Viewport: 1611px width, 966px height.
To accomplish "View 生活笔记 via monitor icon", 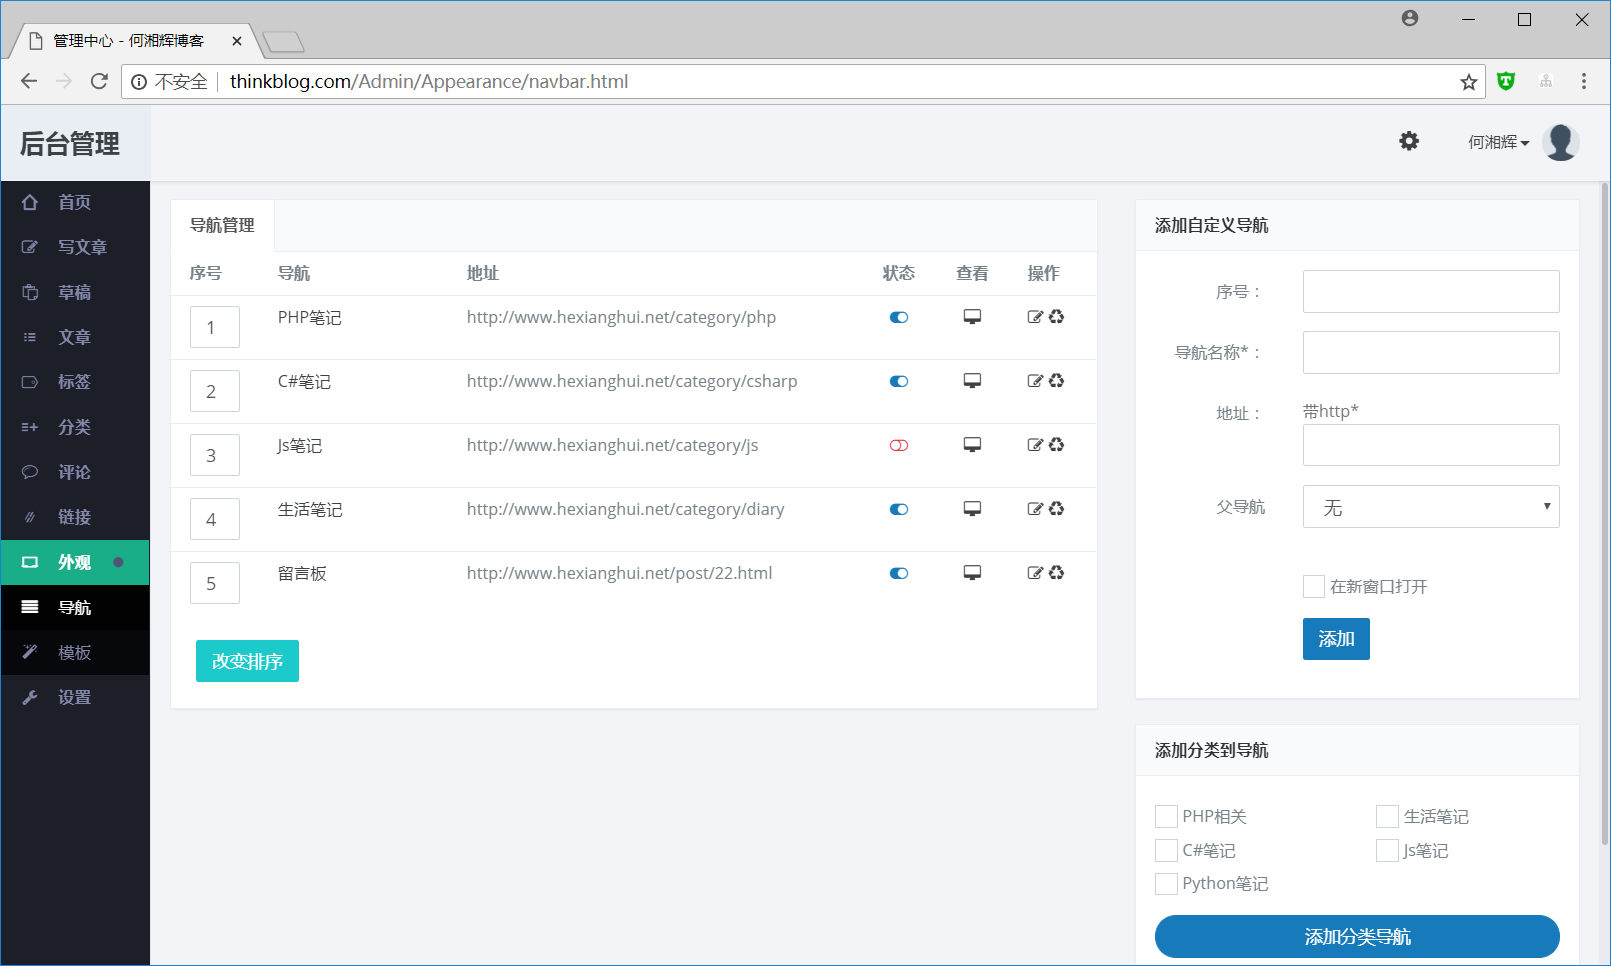I will [x=972, y=509].
